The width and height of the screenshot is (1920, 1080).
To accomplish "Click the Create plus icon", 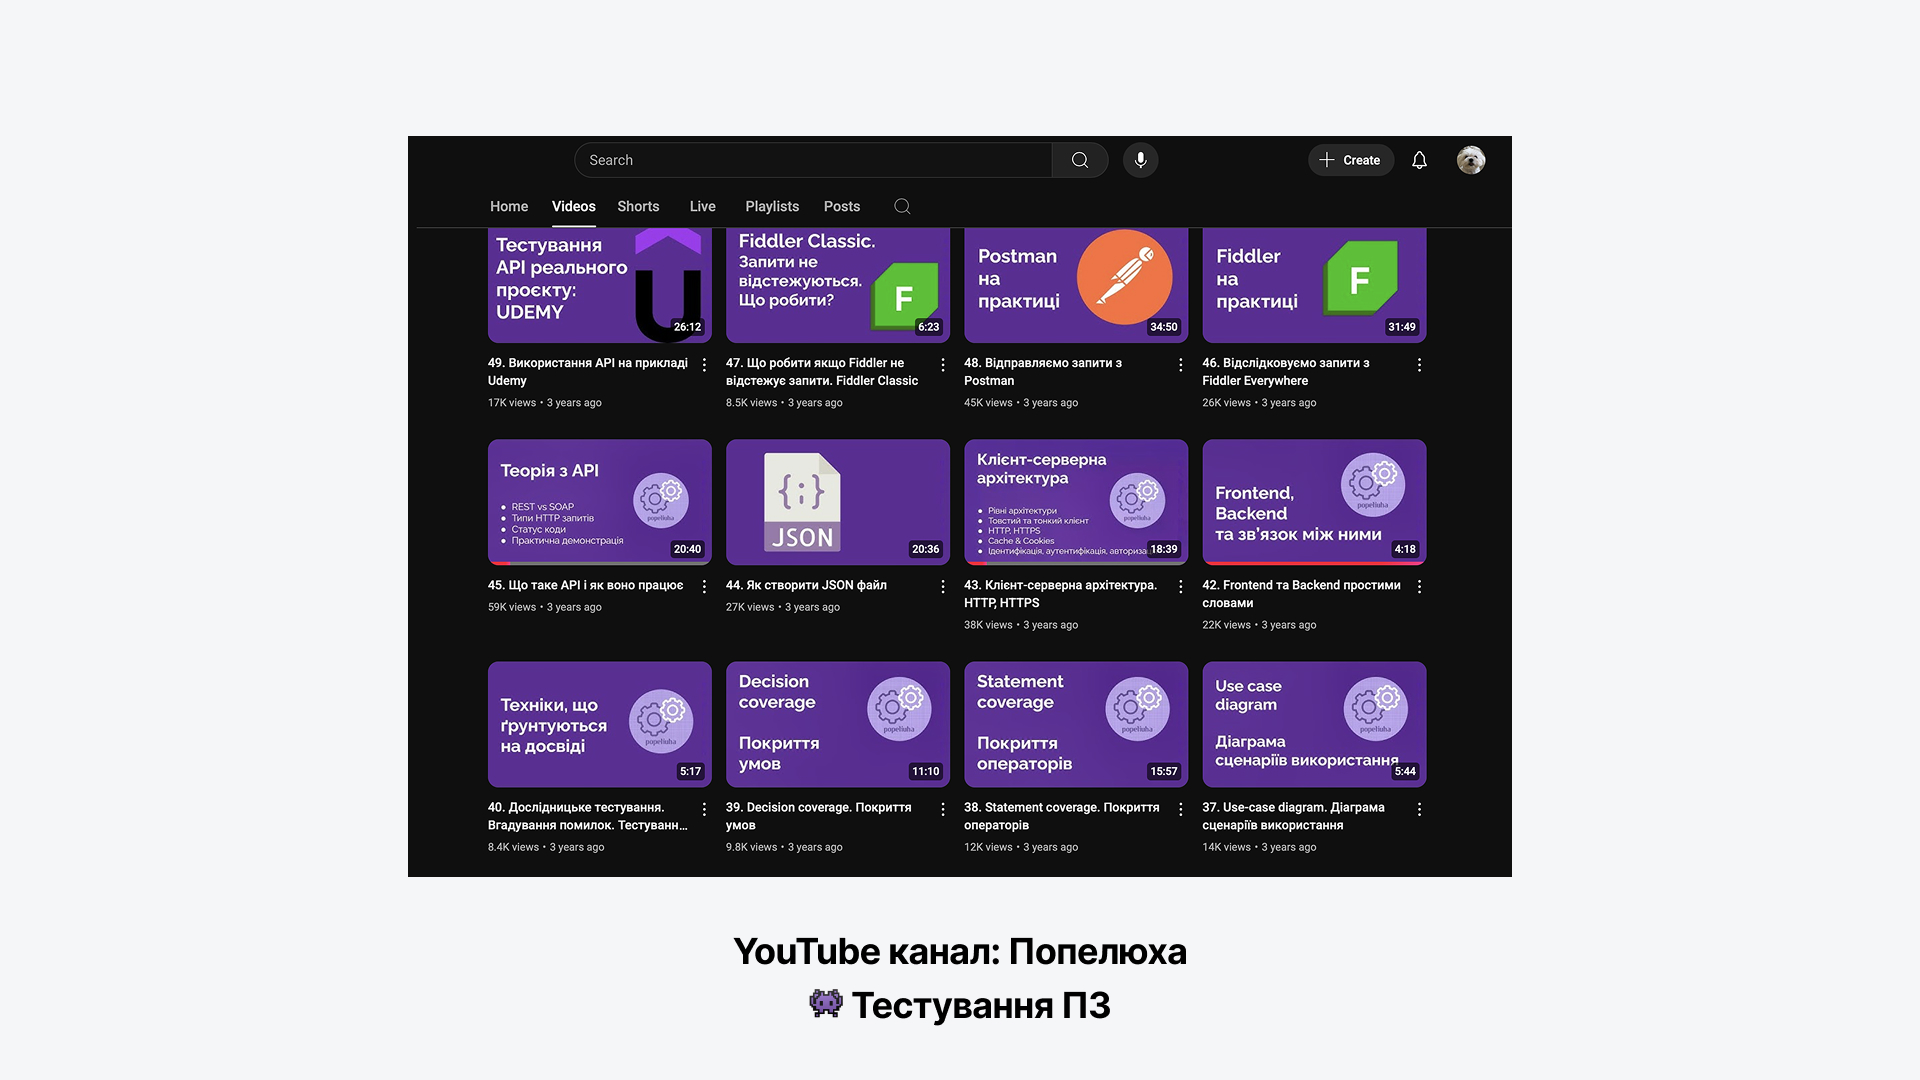I will coord(1327,160).
